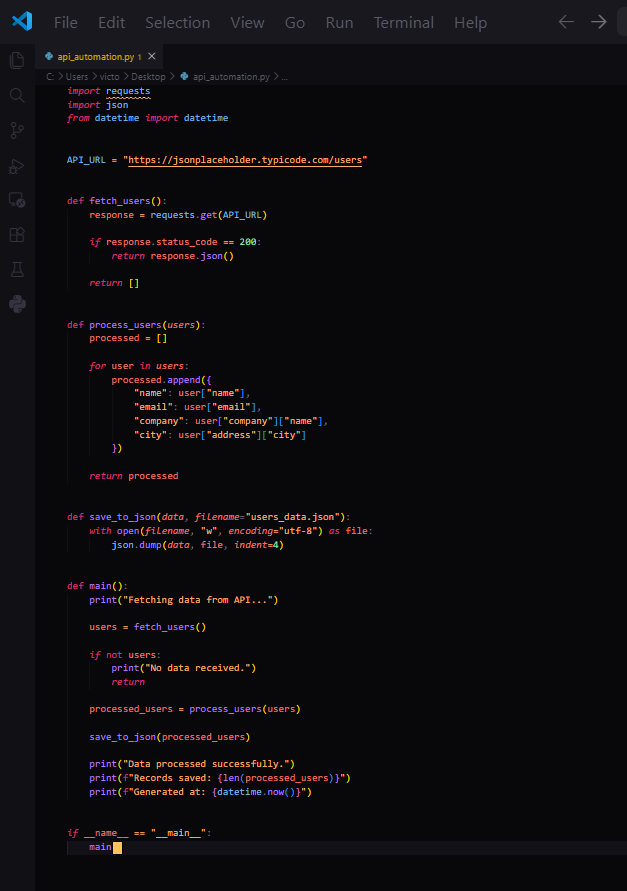This screenshot has height=891, width=627.
Task: Open the Run menu
Action: [x=339, y=23]
